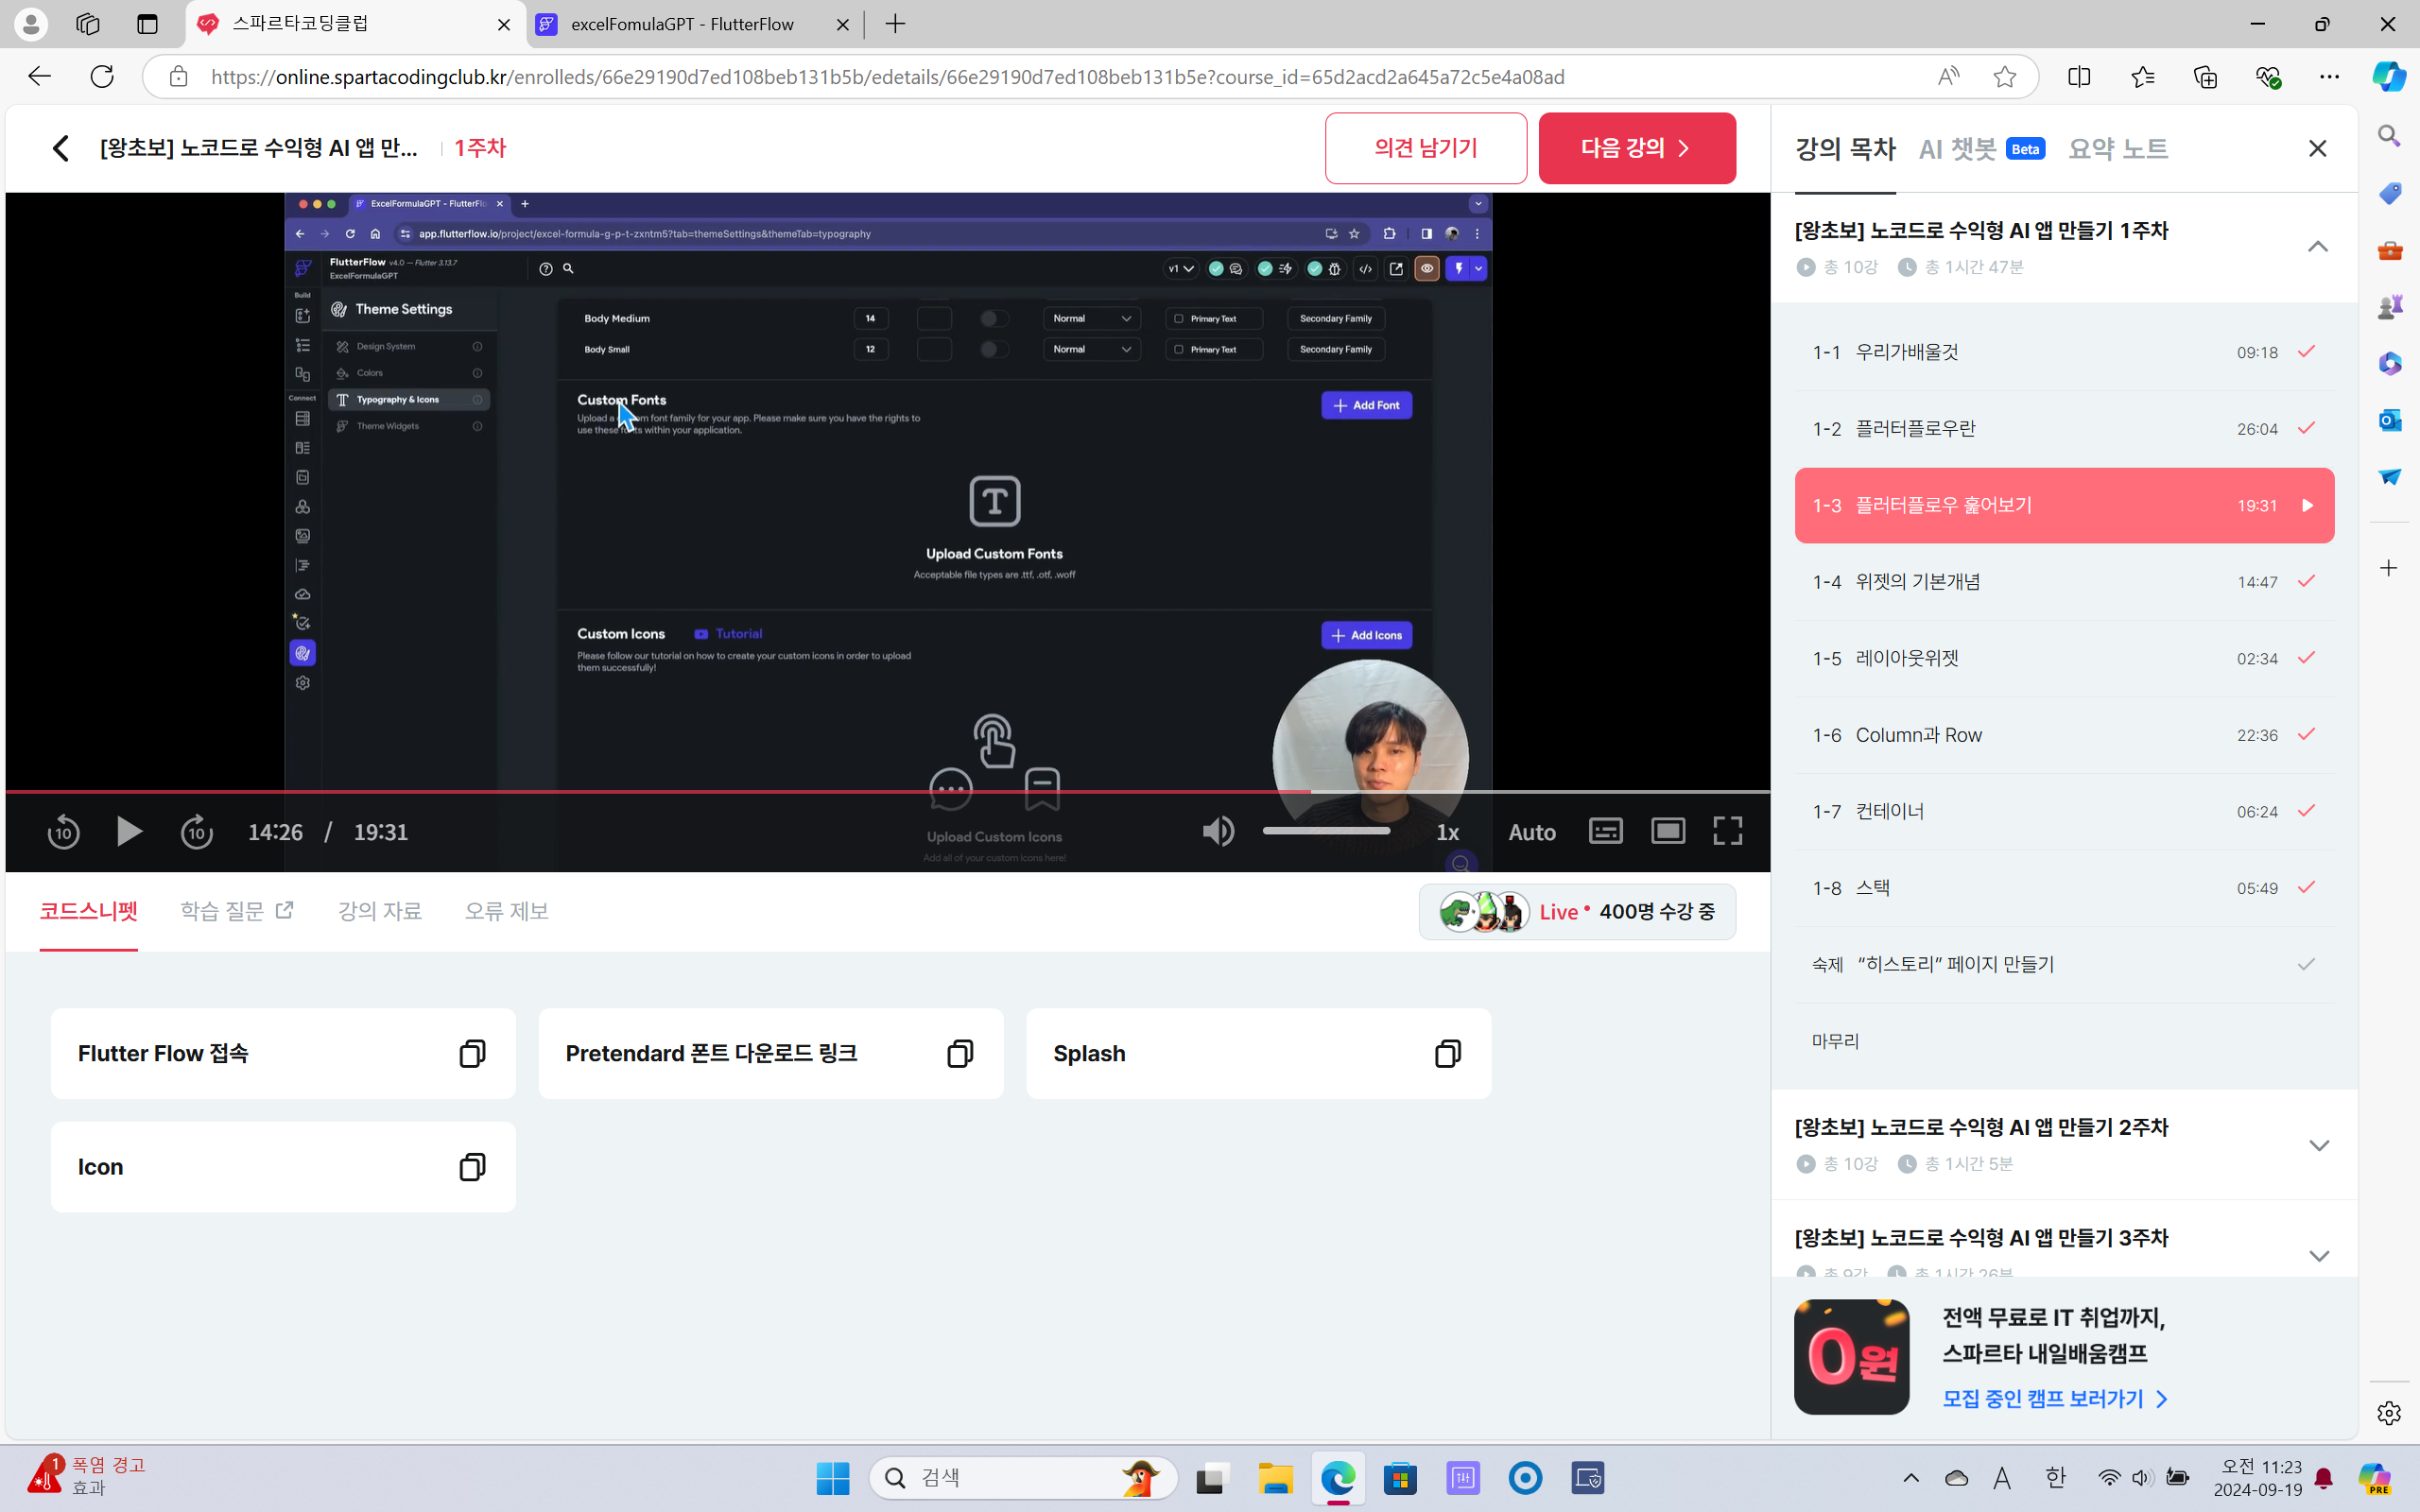Change the 1x playback speed
The image size is (2420, 1512).
click(1447, 832)
